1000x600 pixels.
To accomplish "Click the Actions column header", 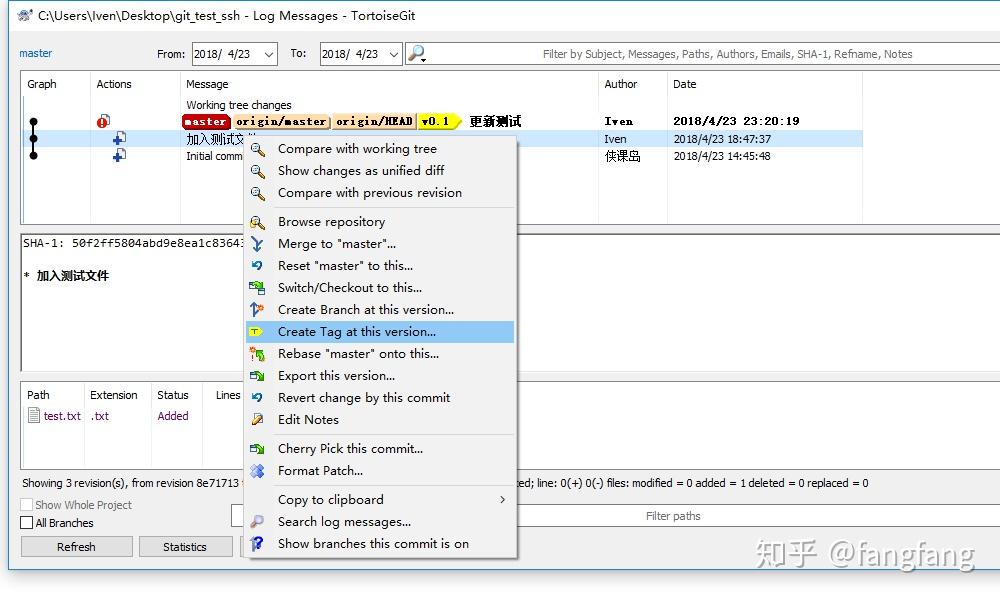I will [114, 84].
